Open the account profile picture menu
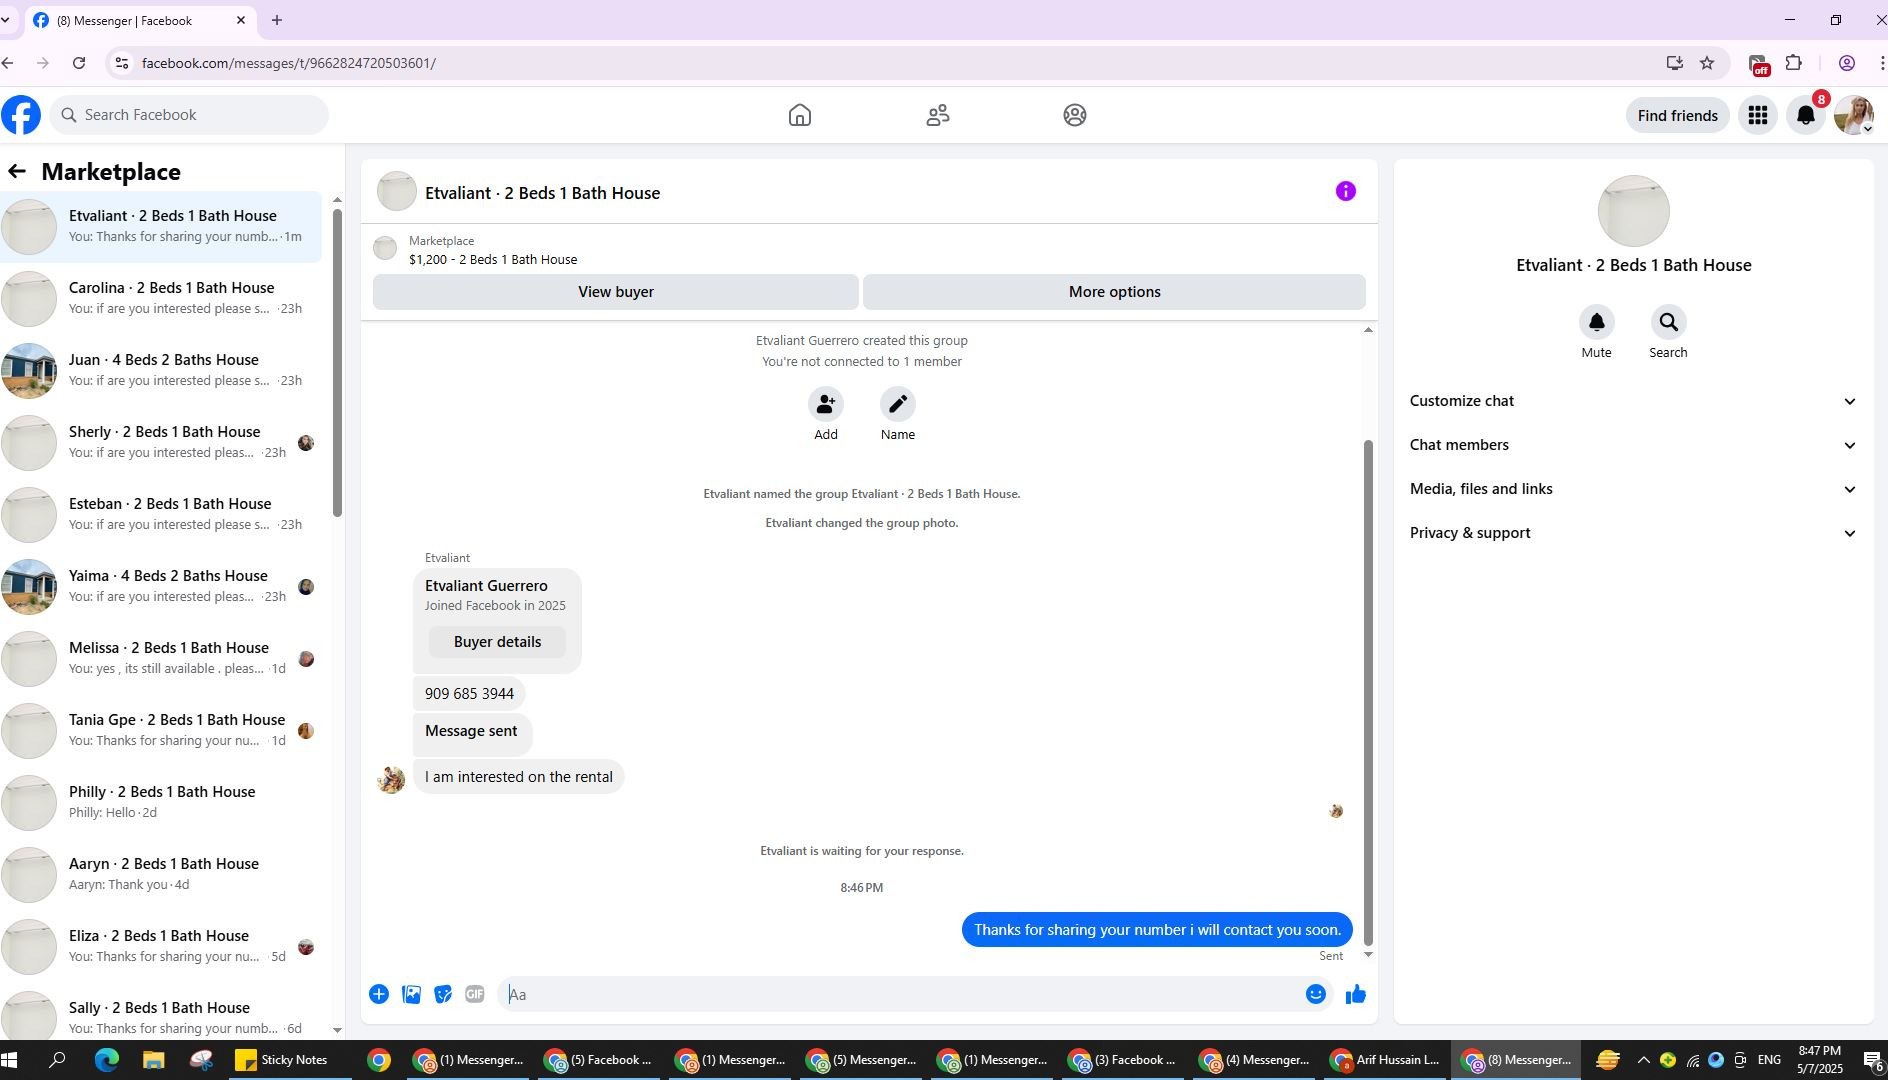Screen dimensions: 1888x1080 pos(1854,115)
